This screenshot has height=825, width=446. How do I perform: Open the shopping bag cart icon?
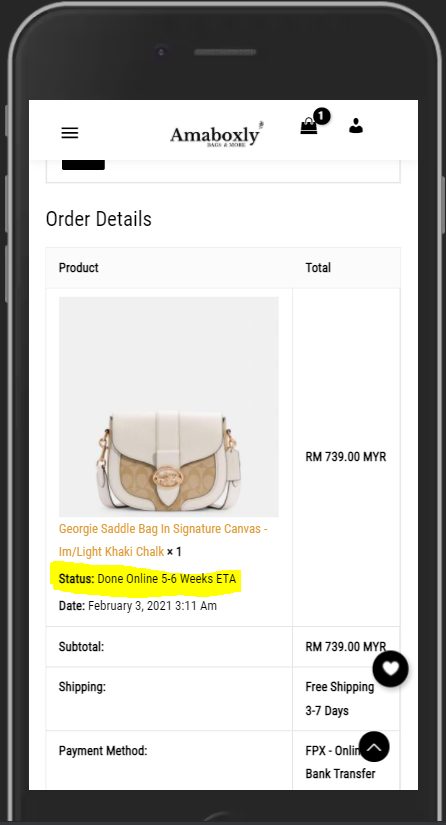pyautogui.click(x=309, y=126)
